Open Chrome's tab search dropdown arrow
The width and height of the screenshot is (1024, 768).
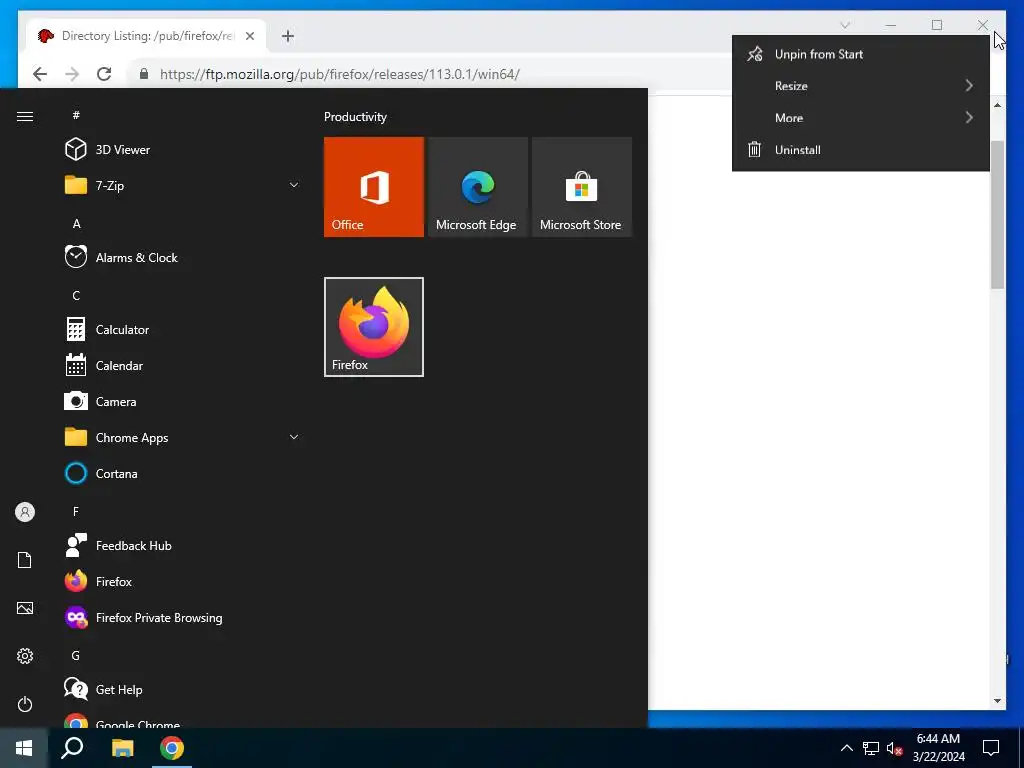point(845,25)
